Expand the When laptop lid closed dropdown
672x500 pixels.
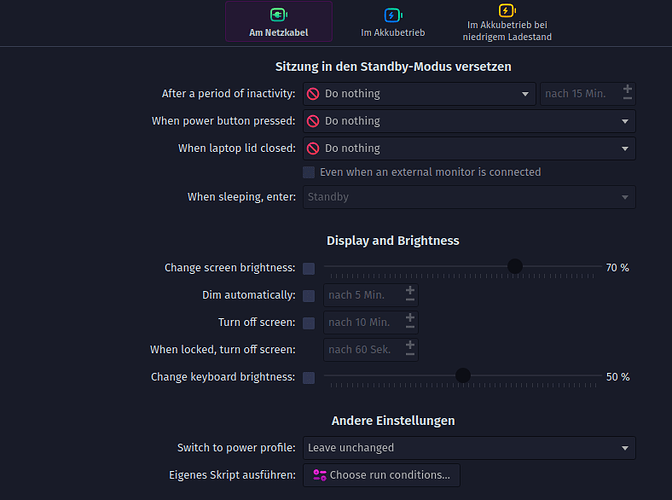(x=469, y=148)
